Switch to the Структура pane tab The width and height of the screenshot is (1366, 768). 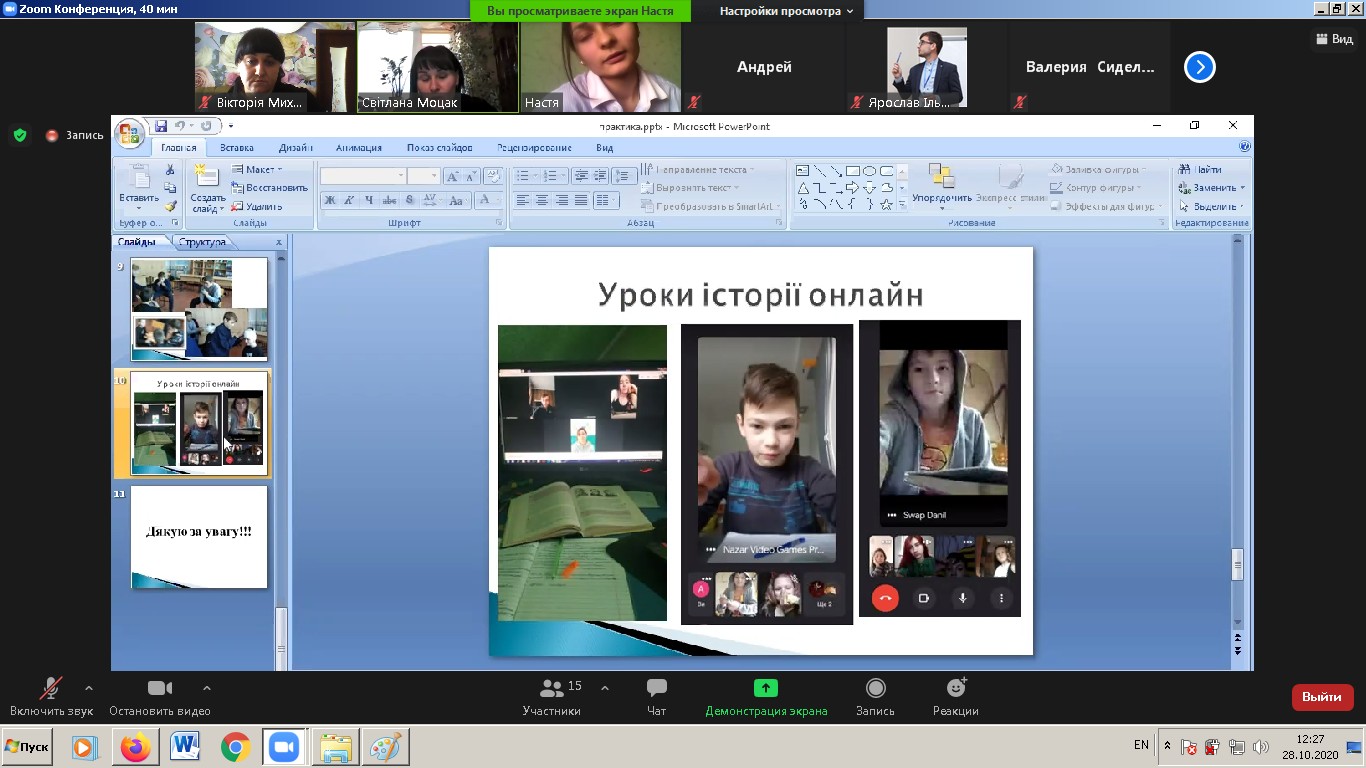[x=202, y=242]
